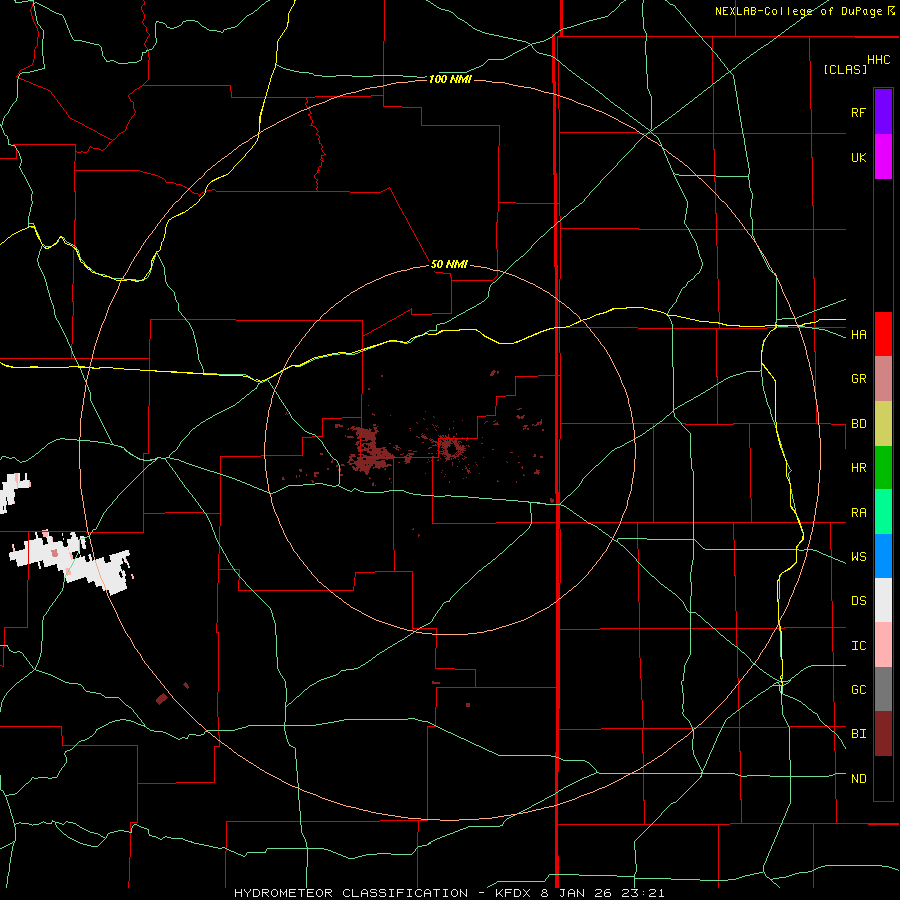
Task: Click the large white dry snow echo near the west edge
Action: click(x=72, y=562)
